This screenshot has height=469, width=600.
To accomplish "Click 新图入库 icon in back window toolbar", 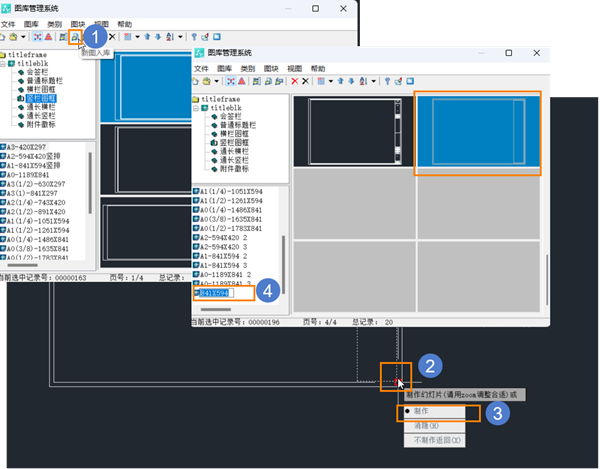I will (75, 37).
